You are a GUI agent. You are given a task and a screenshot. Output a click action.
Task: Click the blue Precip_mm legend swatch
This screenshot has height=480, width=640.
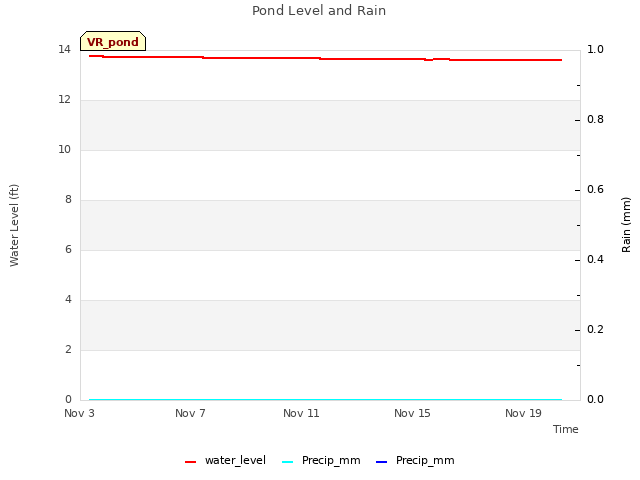point(381,462)
